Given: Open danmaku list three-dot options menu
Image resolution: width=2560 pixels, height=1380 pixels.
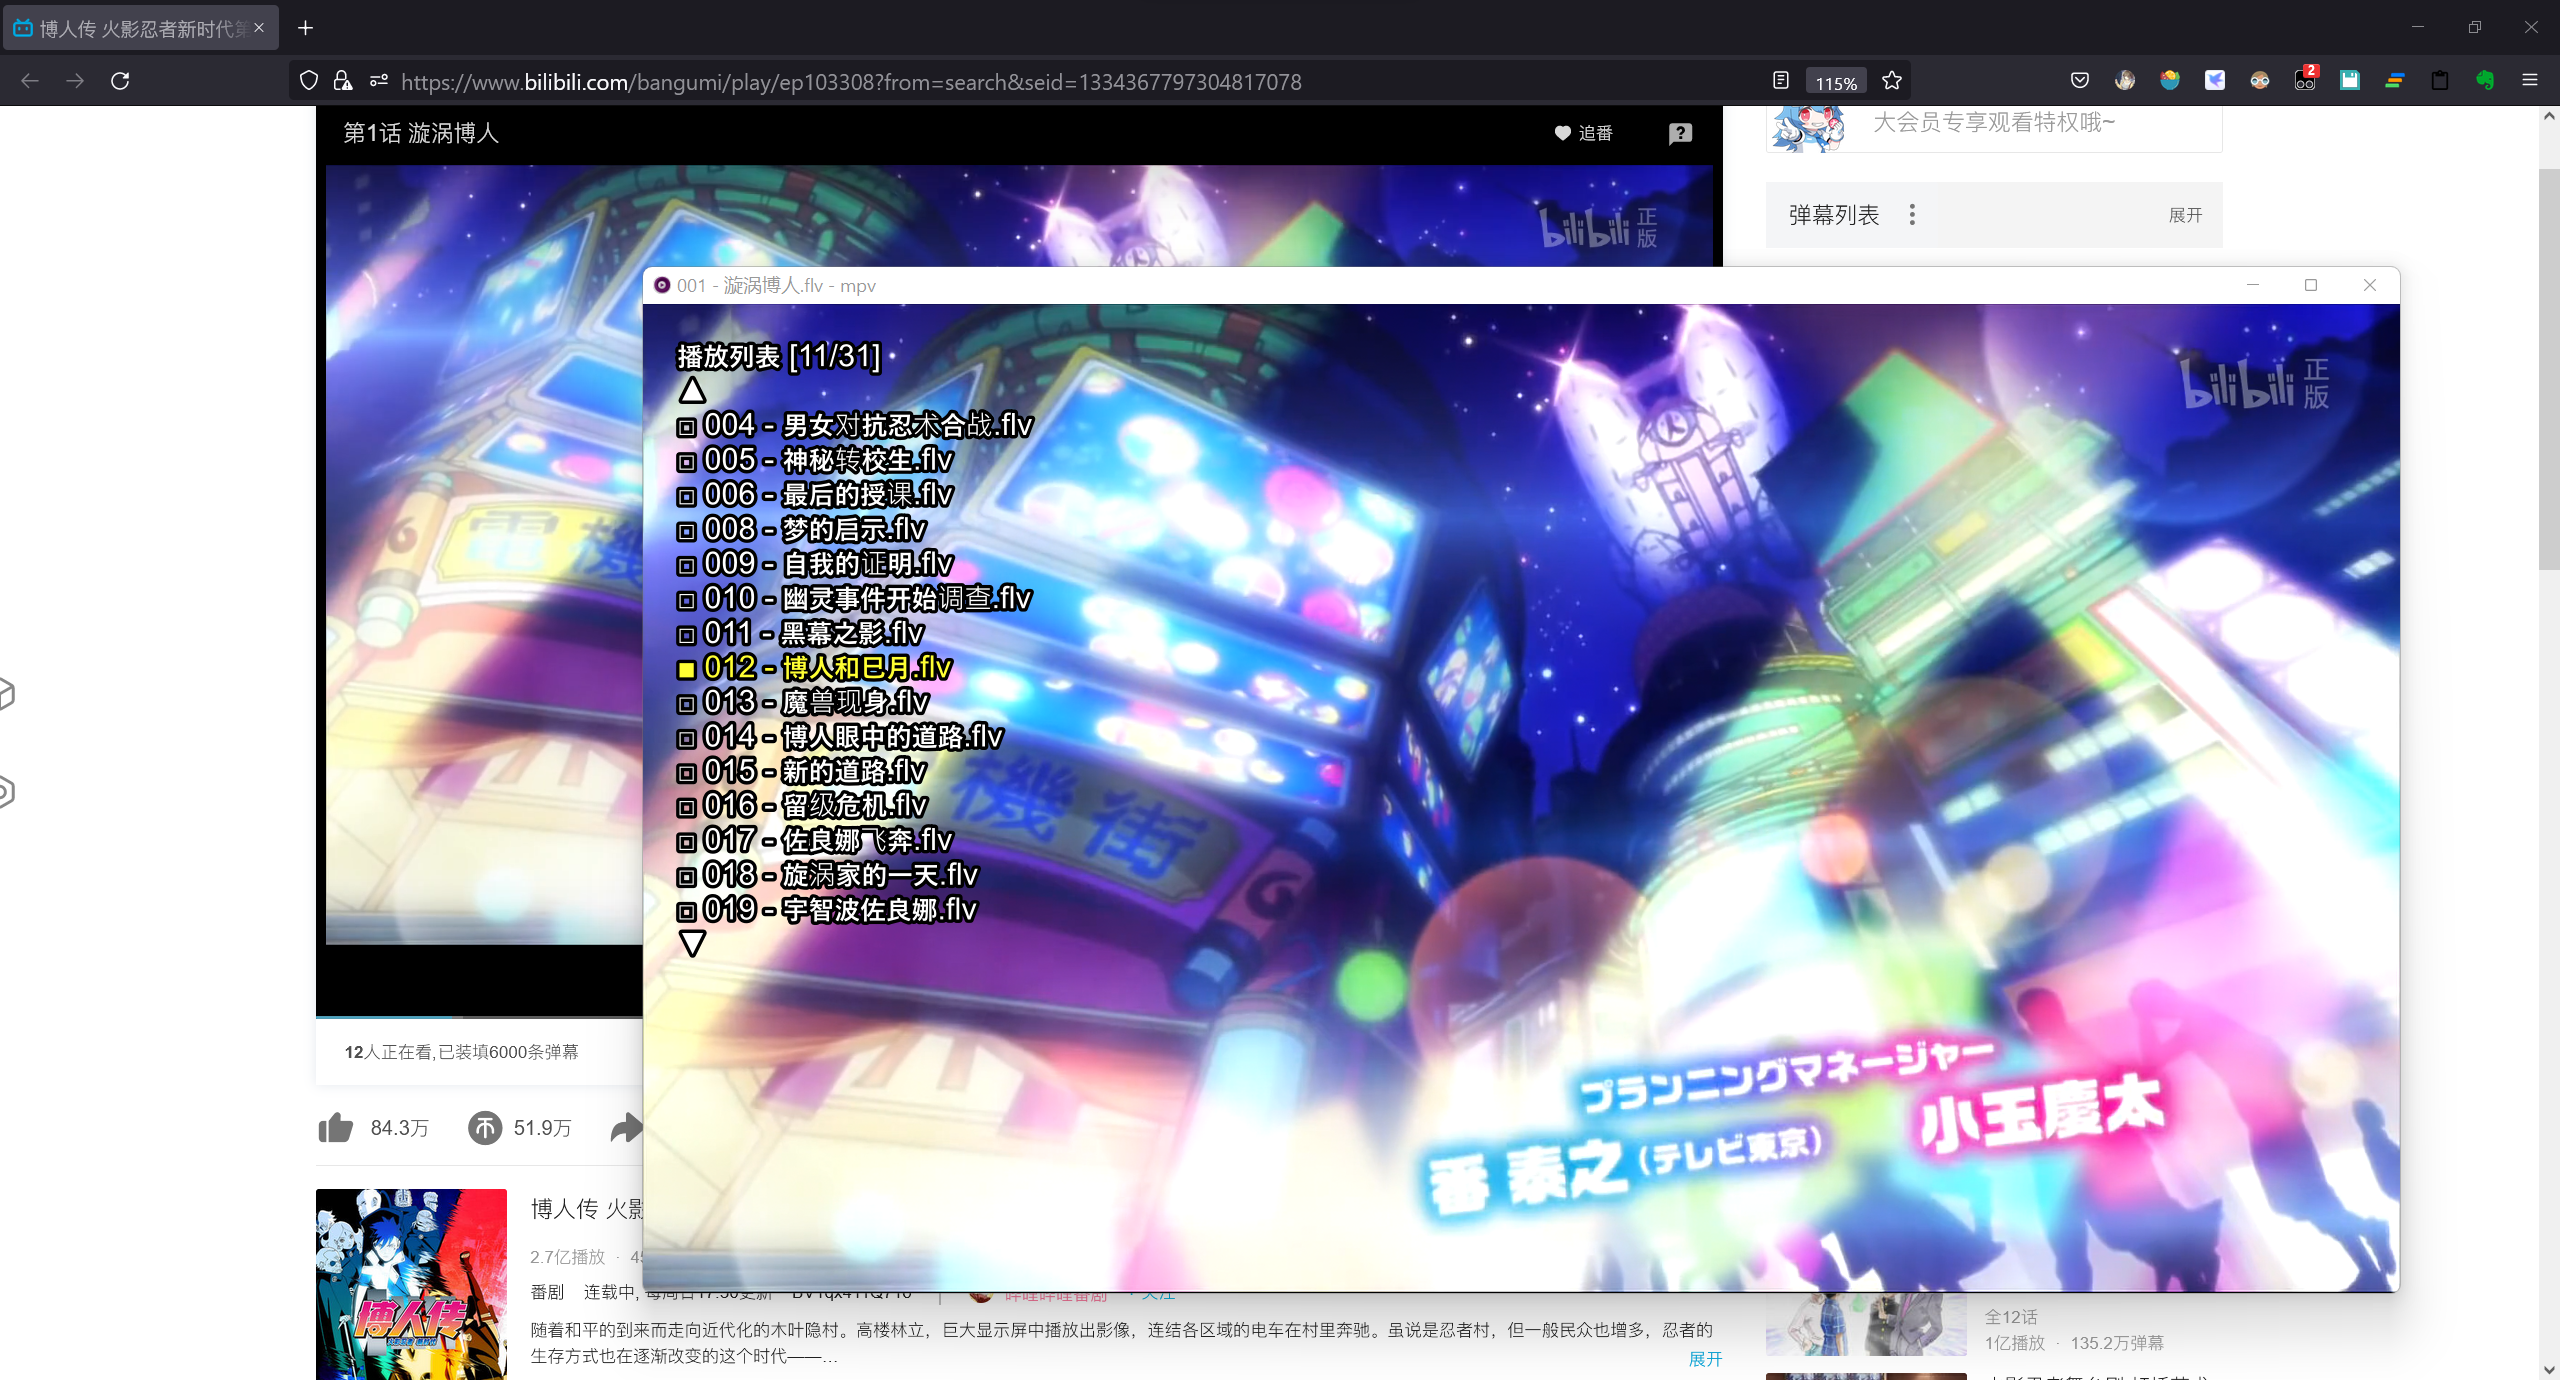Looking at the screenshot, I should coord(1912,215).
